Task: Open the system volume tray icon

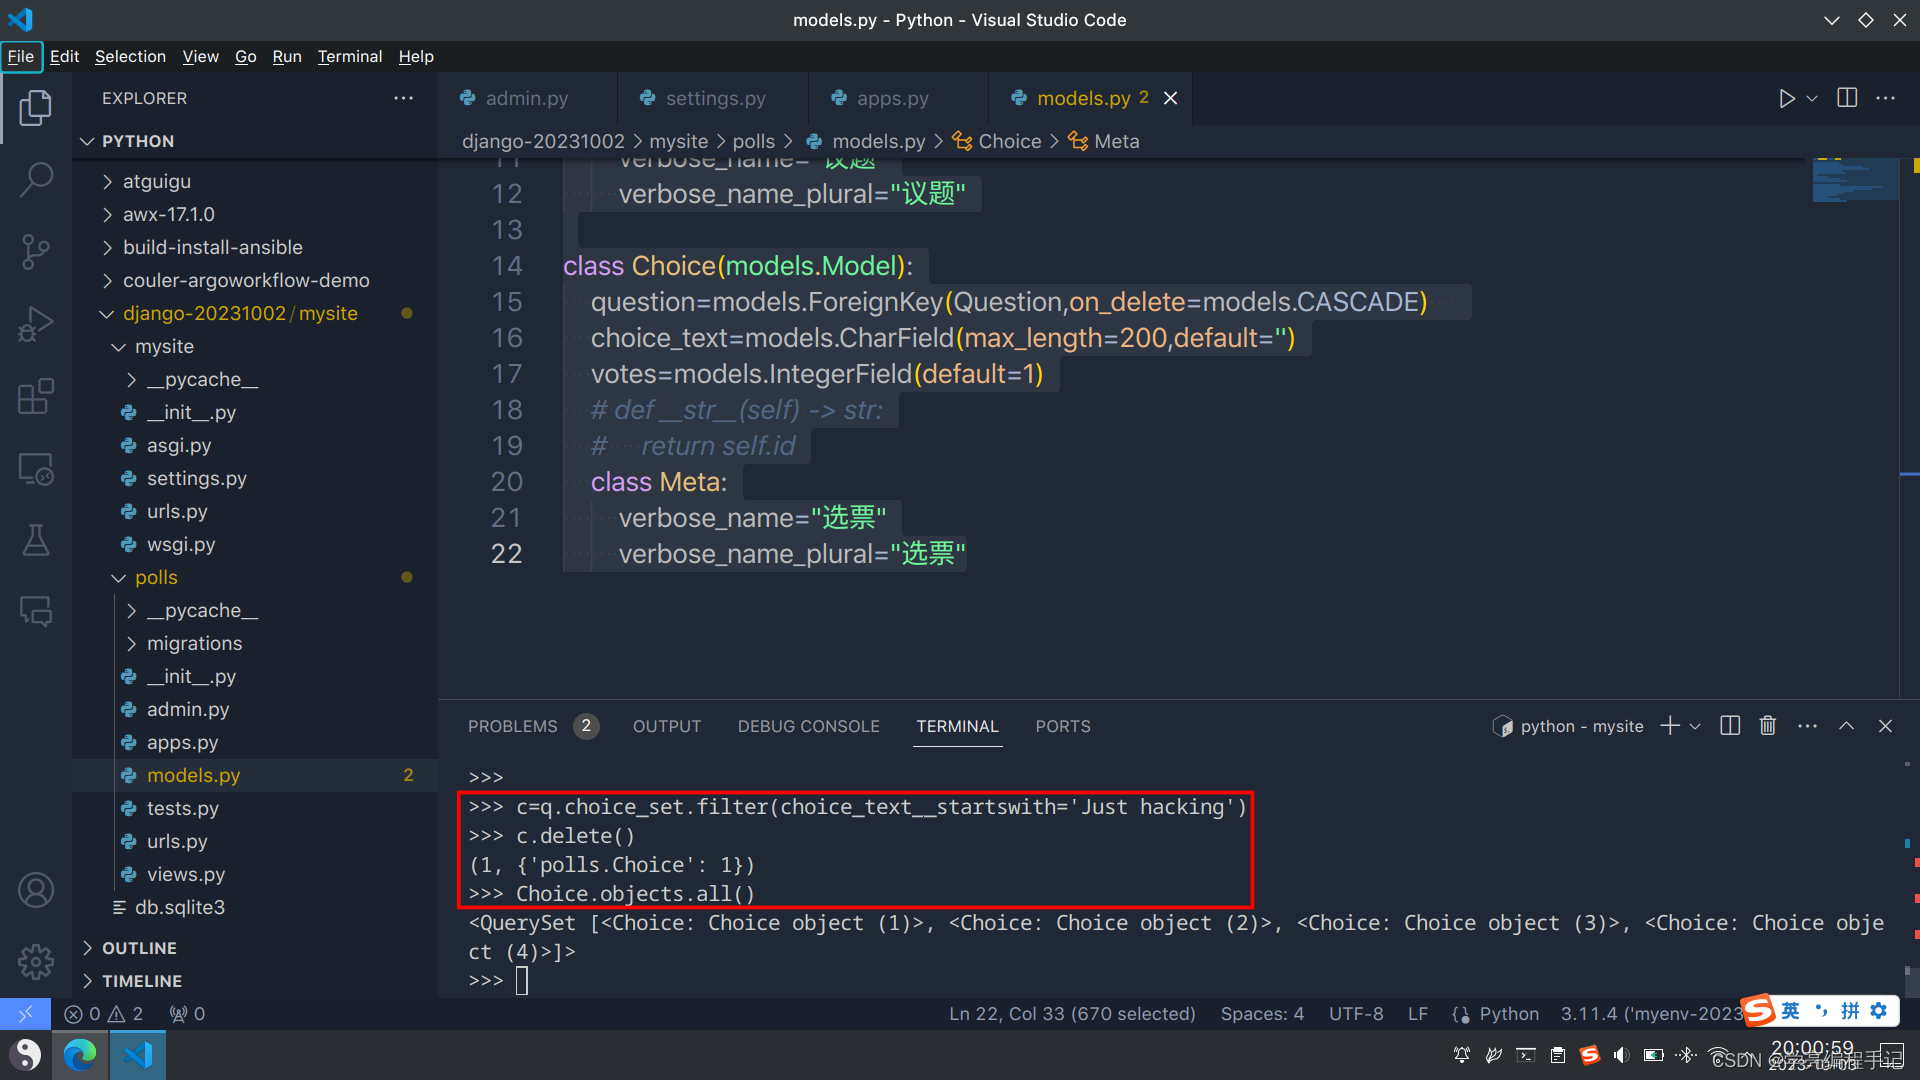Action: 1621,1055
